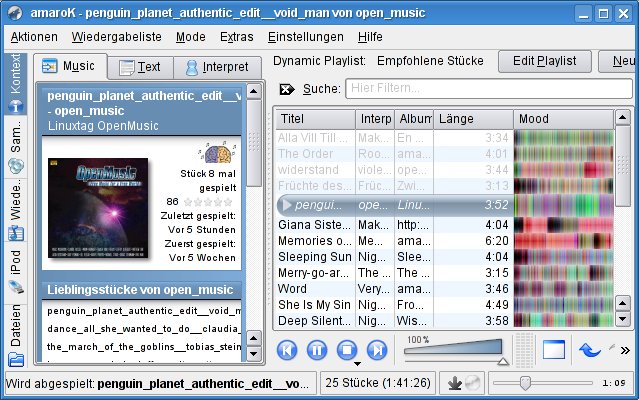This screenshot has height=400, width=639.
Task: Click the MusicBrainz brain icon
Action: (218, 152)
